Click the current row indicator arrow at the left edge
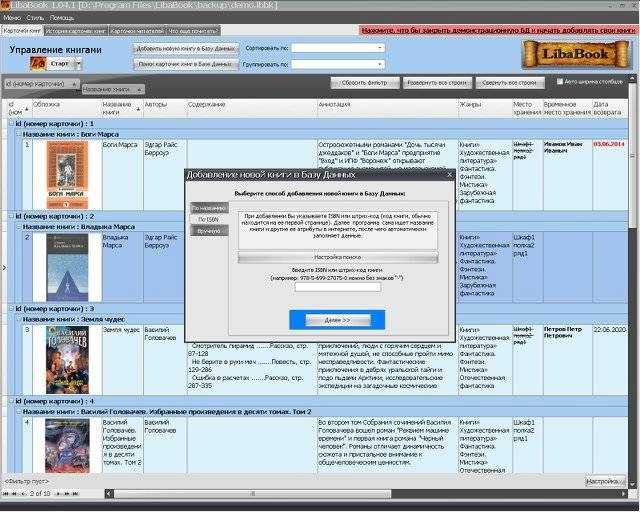 4,268
